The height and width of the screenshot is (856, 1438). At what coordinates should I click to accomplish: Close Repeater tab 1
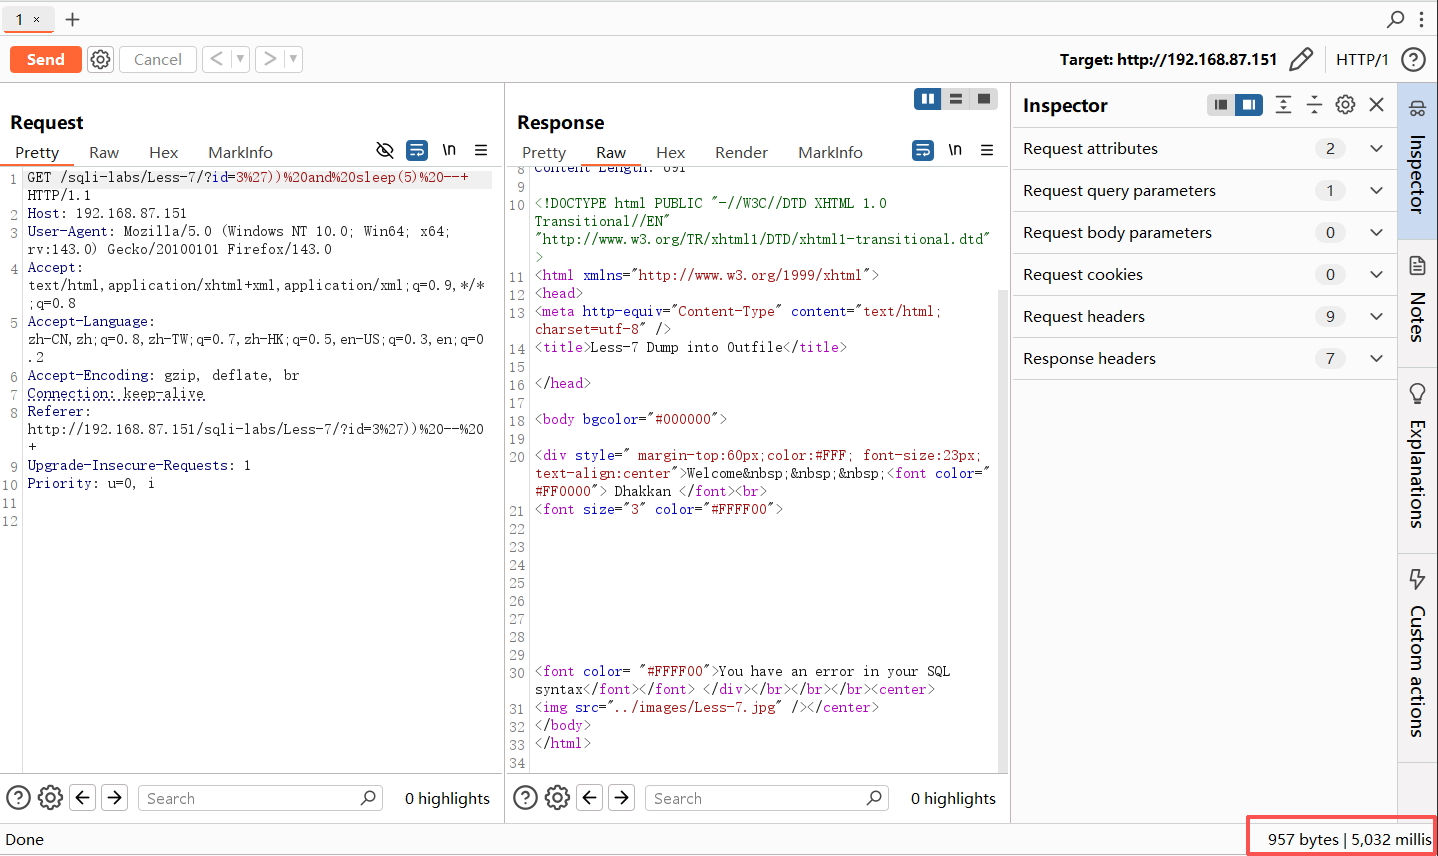coord(37,19)
